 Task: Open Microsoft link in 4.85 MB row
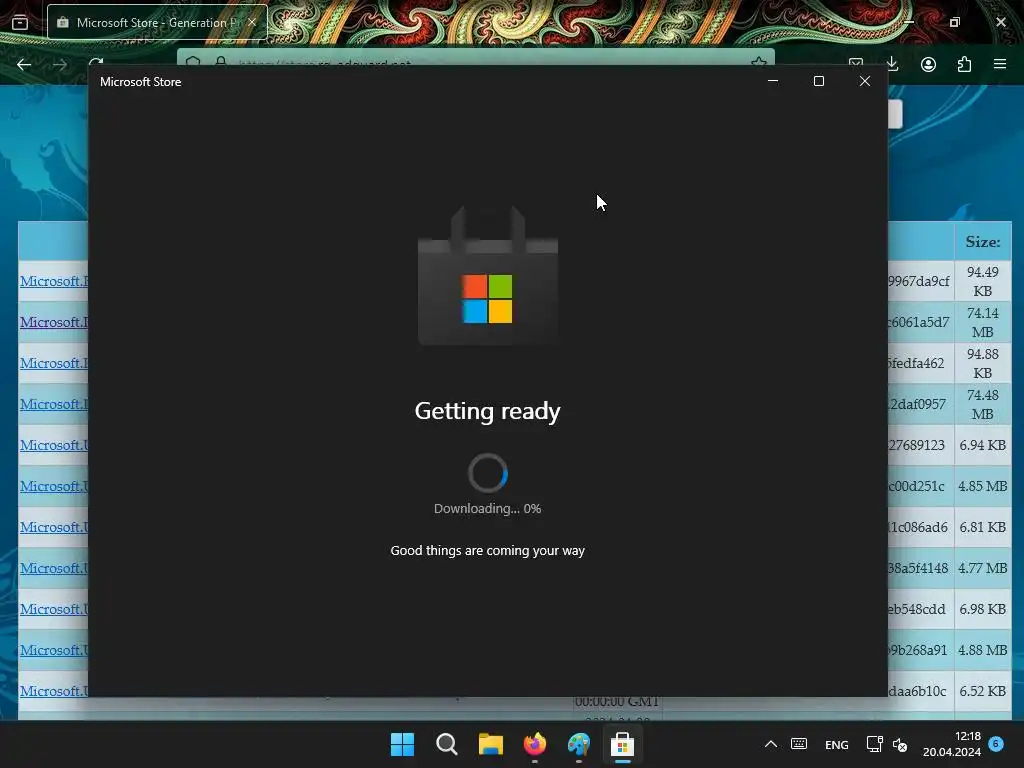[54, 486]
